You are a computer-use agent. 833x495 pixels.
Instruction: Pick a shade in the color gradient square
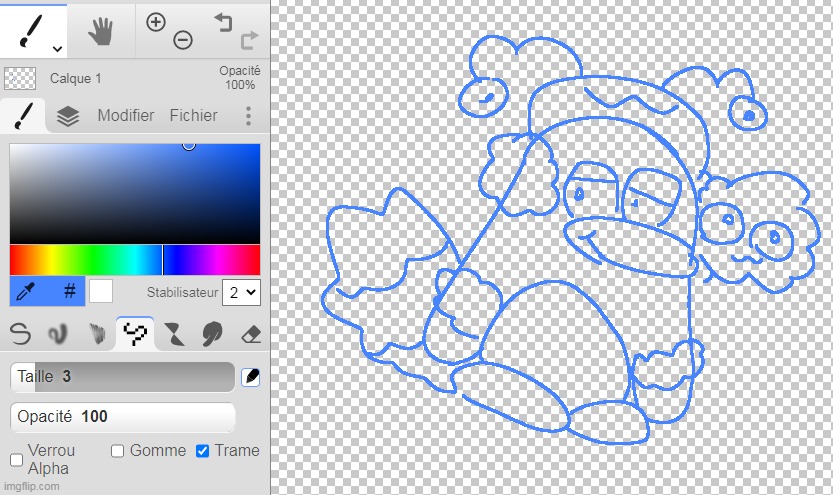(x=135, y=194)
